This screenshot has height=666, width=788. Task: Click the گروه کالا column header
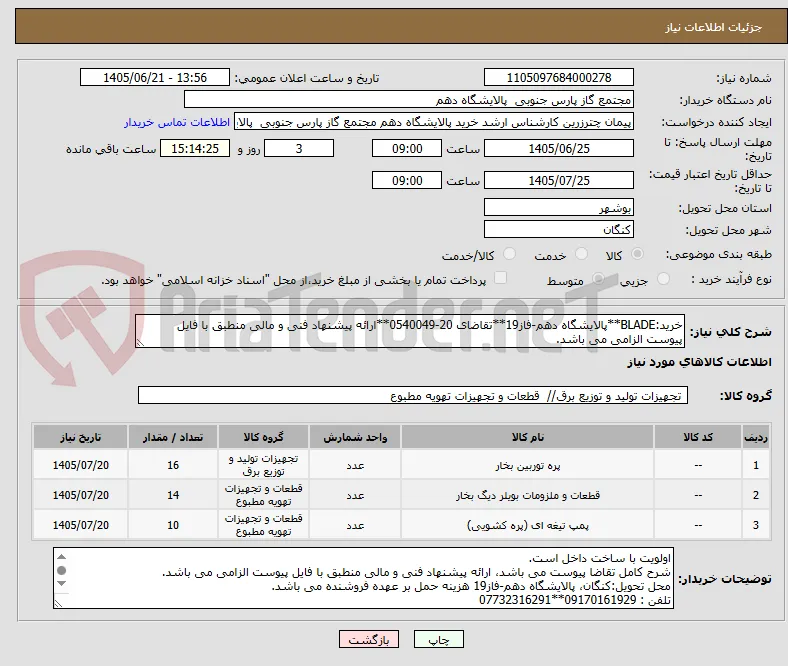[x=263, y=437]
